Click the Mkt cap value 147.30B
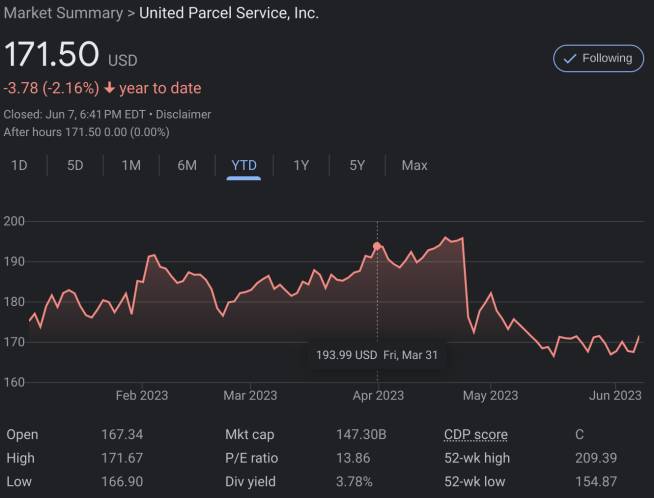This screenshot has height=498, width=654. click(x=361, y=435)
